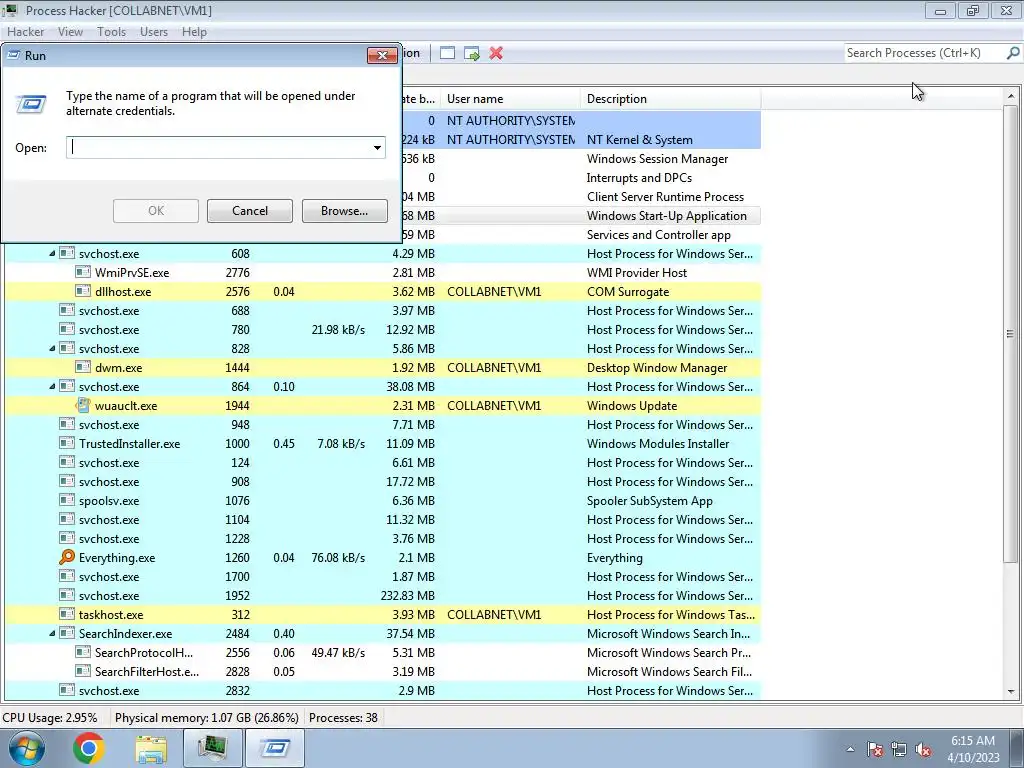
Task: Click the svchost.exe 1952 process icon
Action: pyautogui.click(x=67, y=596)
